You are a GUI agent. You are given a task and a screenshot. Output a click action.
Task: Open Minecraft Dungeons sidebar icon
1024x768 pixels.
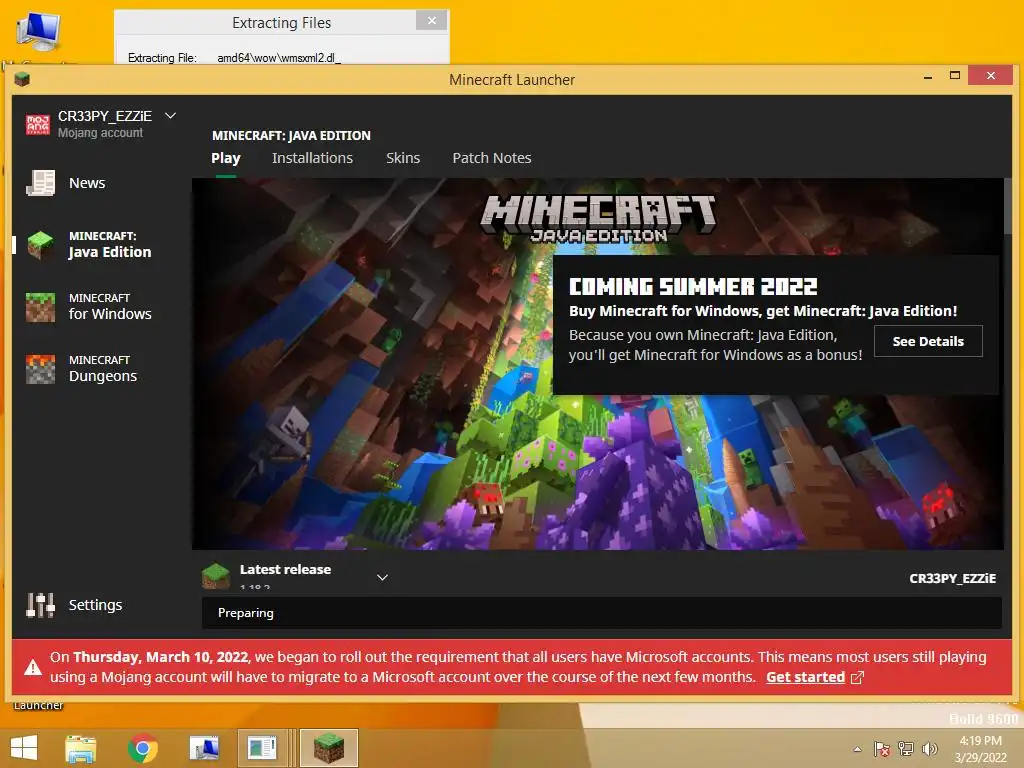tap(40, 369)
